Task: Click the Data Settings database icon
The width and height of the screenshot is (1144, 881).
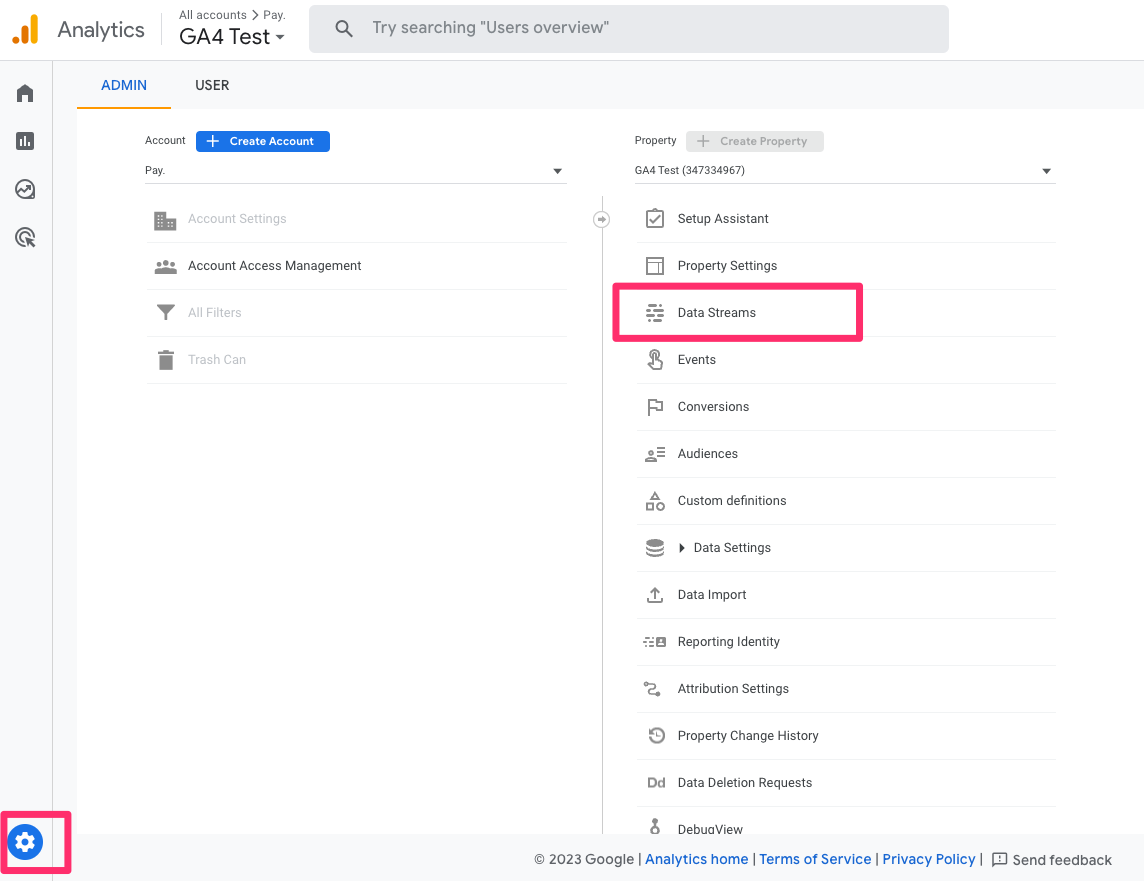Action: click(x=655, y=548)
